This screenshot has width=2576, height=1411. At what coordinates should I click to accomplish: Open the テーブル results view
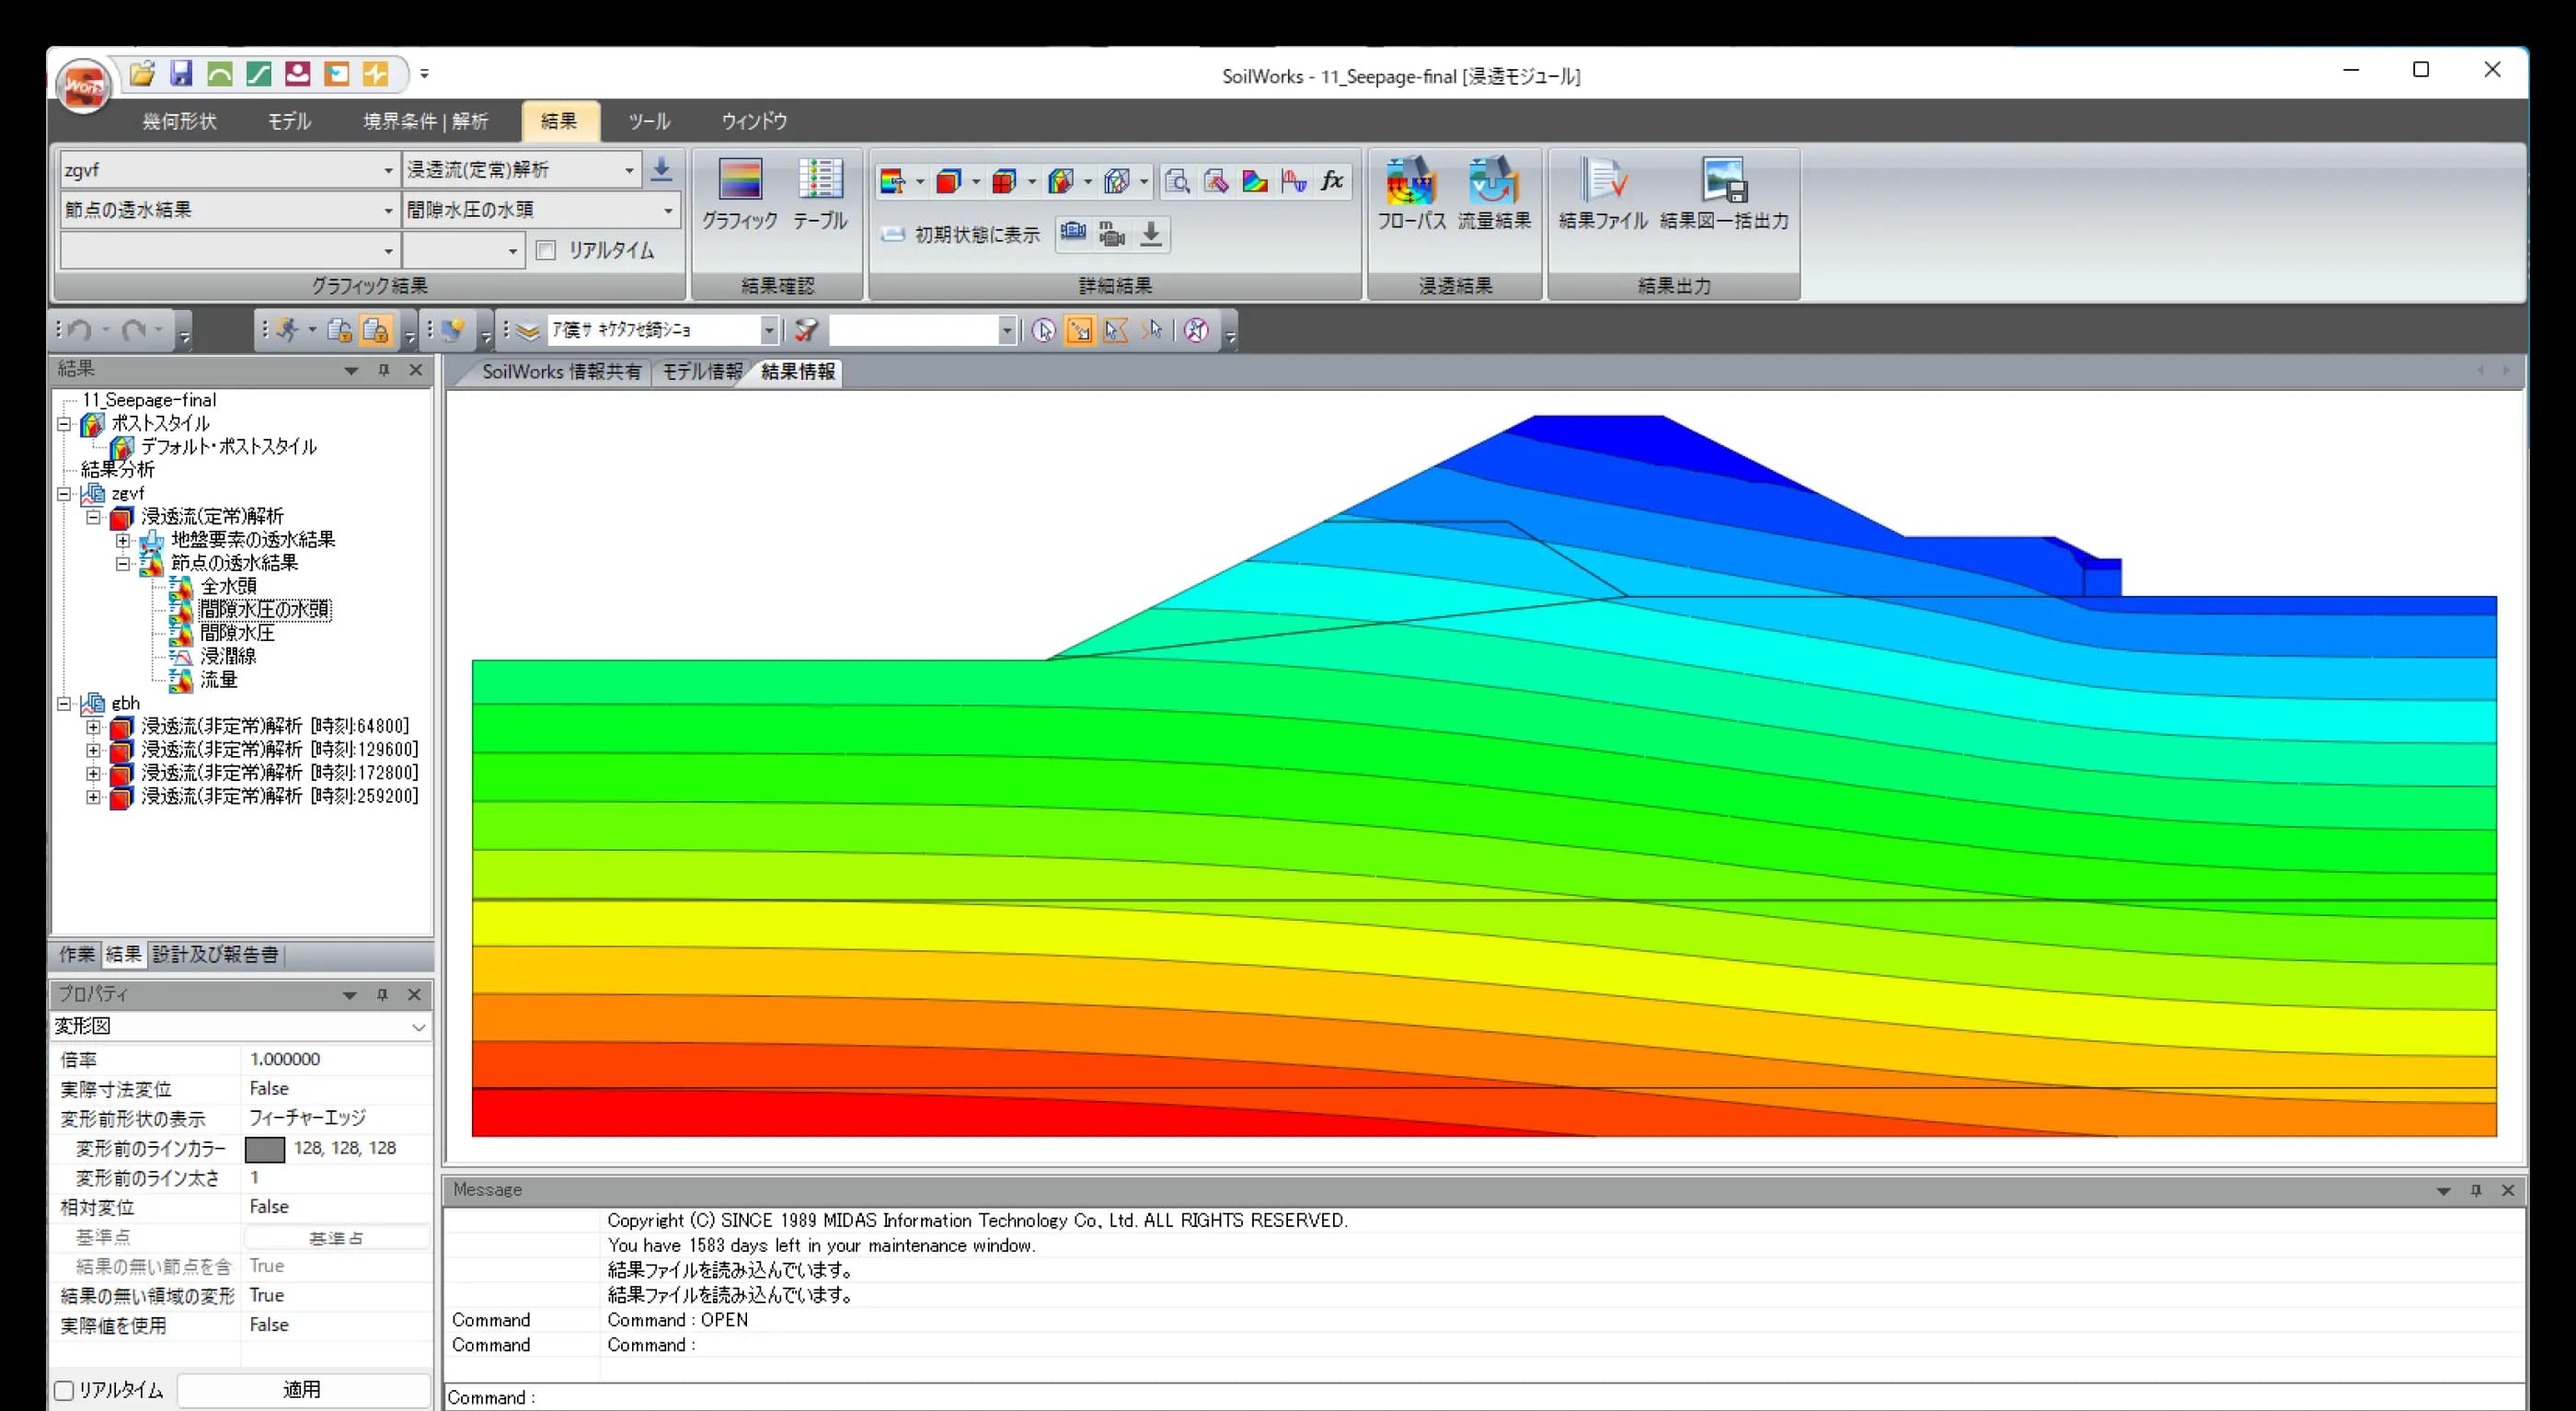(820, 195)
